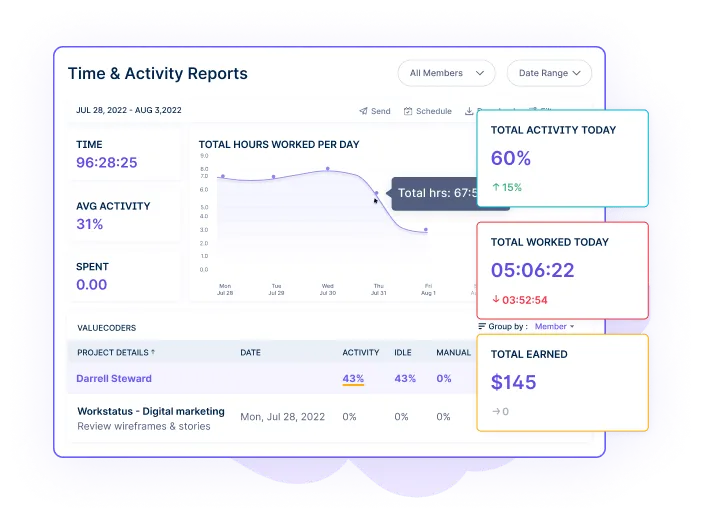Click Darrell Steward's 43% idle value
The image size is (702, 518).
(x=405, y=378)
